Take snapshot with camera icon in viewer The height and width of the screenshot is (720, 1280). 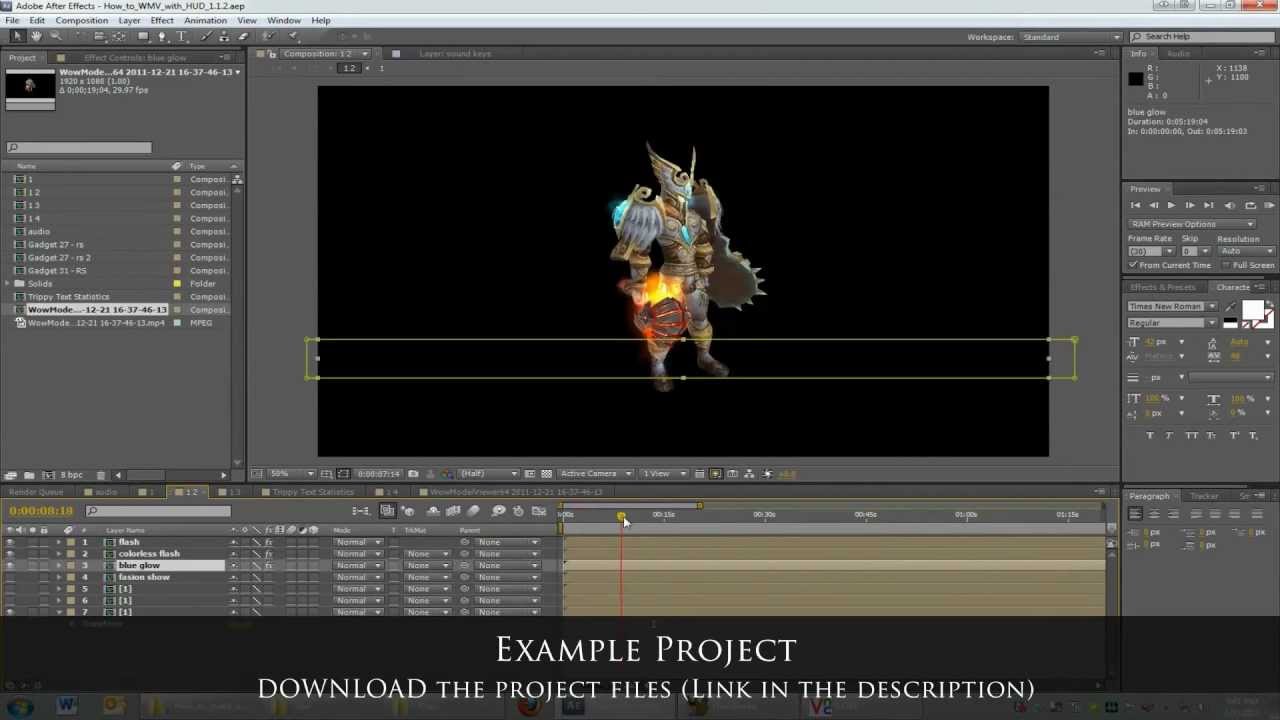(x=413, y=474)
